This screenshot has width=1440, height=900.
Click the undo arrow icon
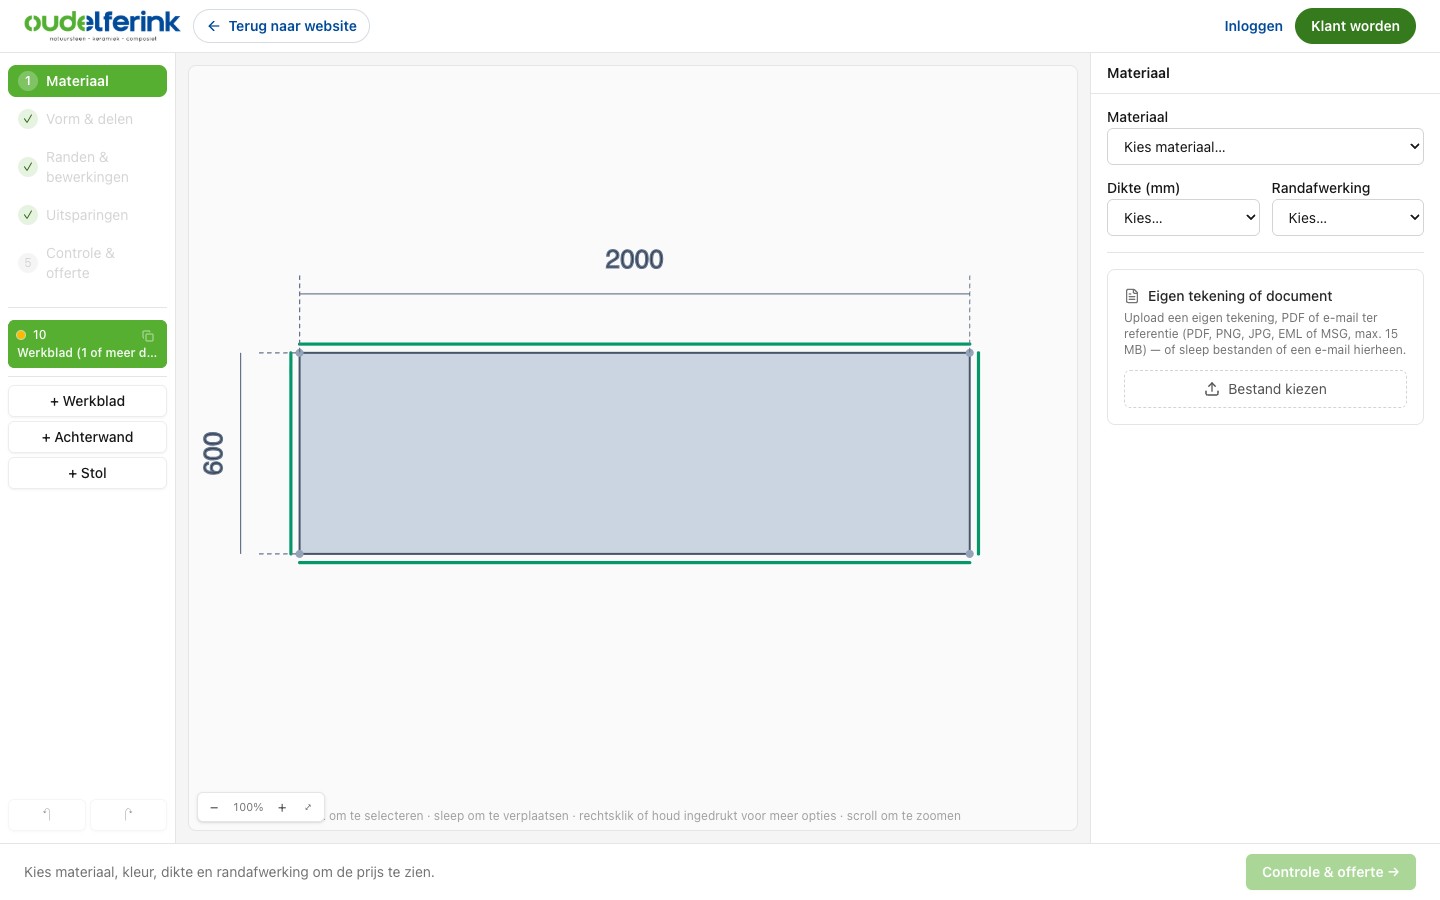47,814
